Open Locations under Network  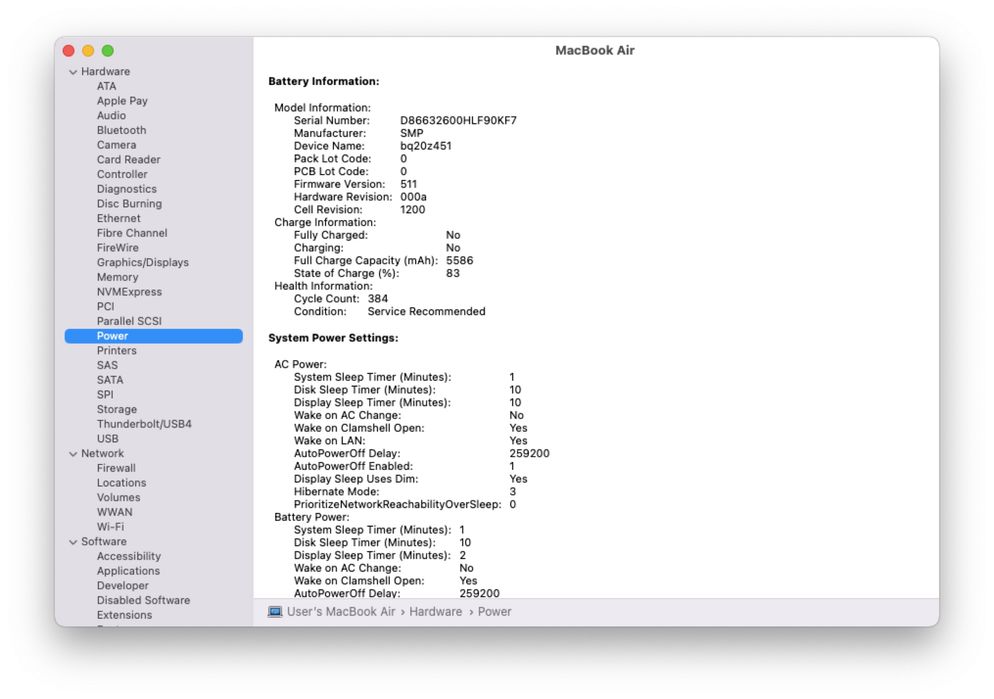coord(121,482)
